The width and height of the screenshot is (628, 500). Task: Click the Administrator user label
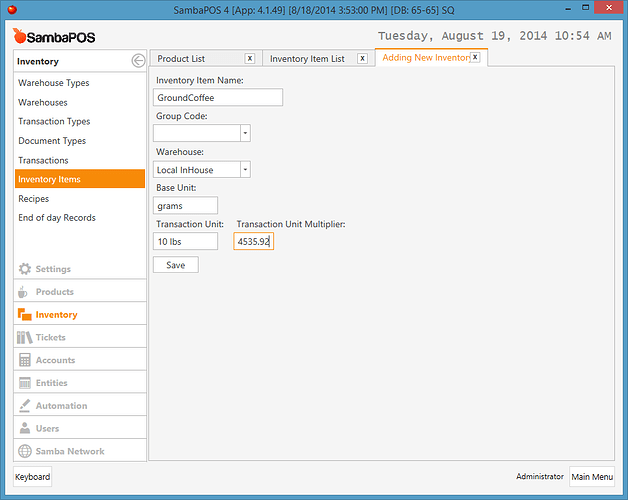click(539, 476)
